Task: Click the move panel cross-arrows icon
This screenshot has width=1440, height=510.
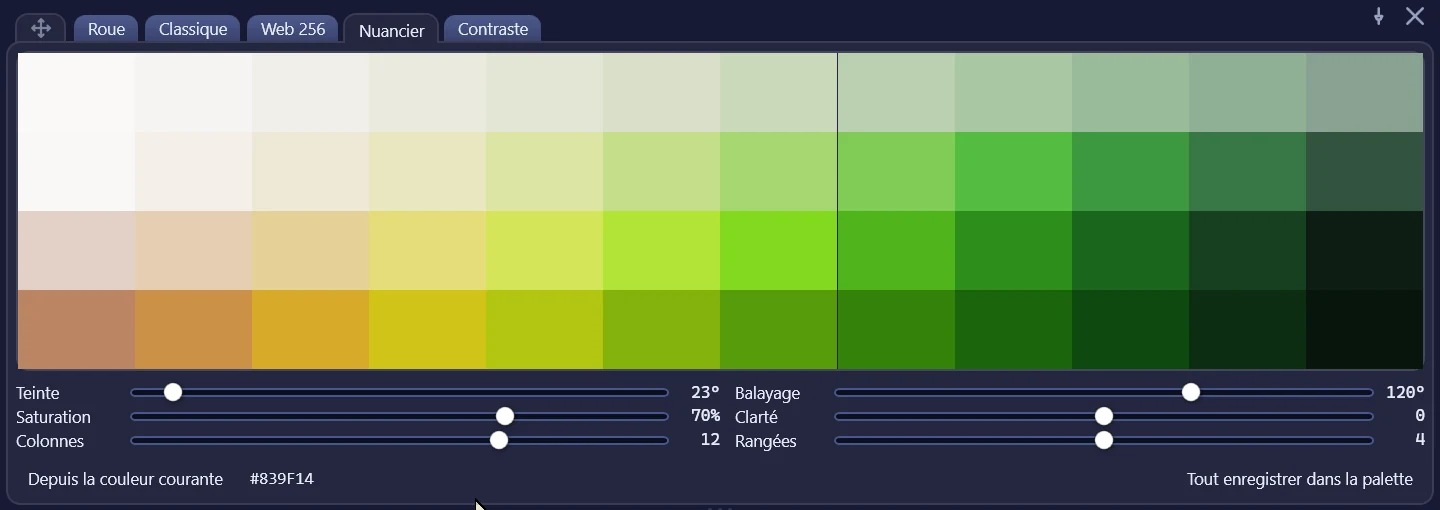Action: point(41,28)
